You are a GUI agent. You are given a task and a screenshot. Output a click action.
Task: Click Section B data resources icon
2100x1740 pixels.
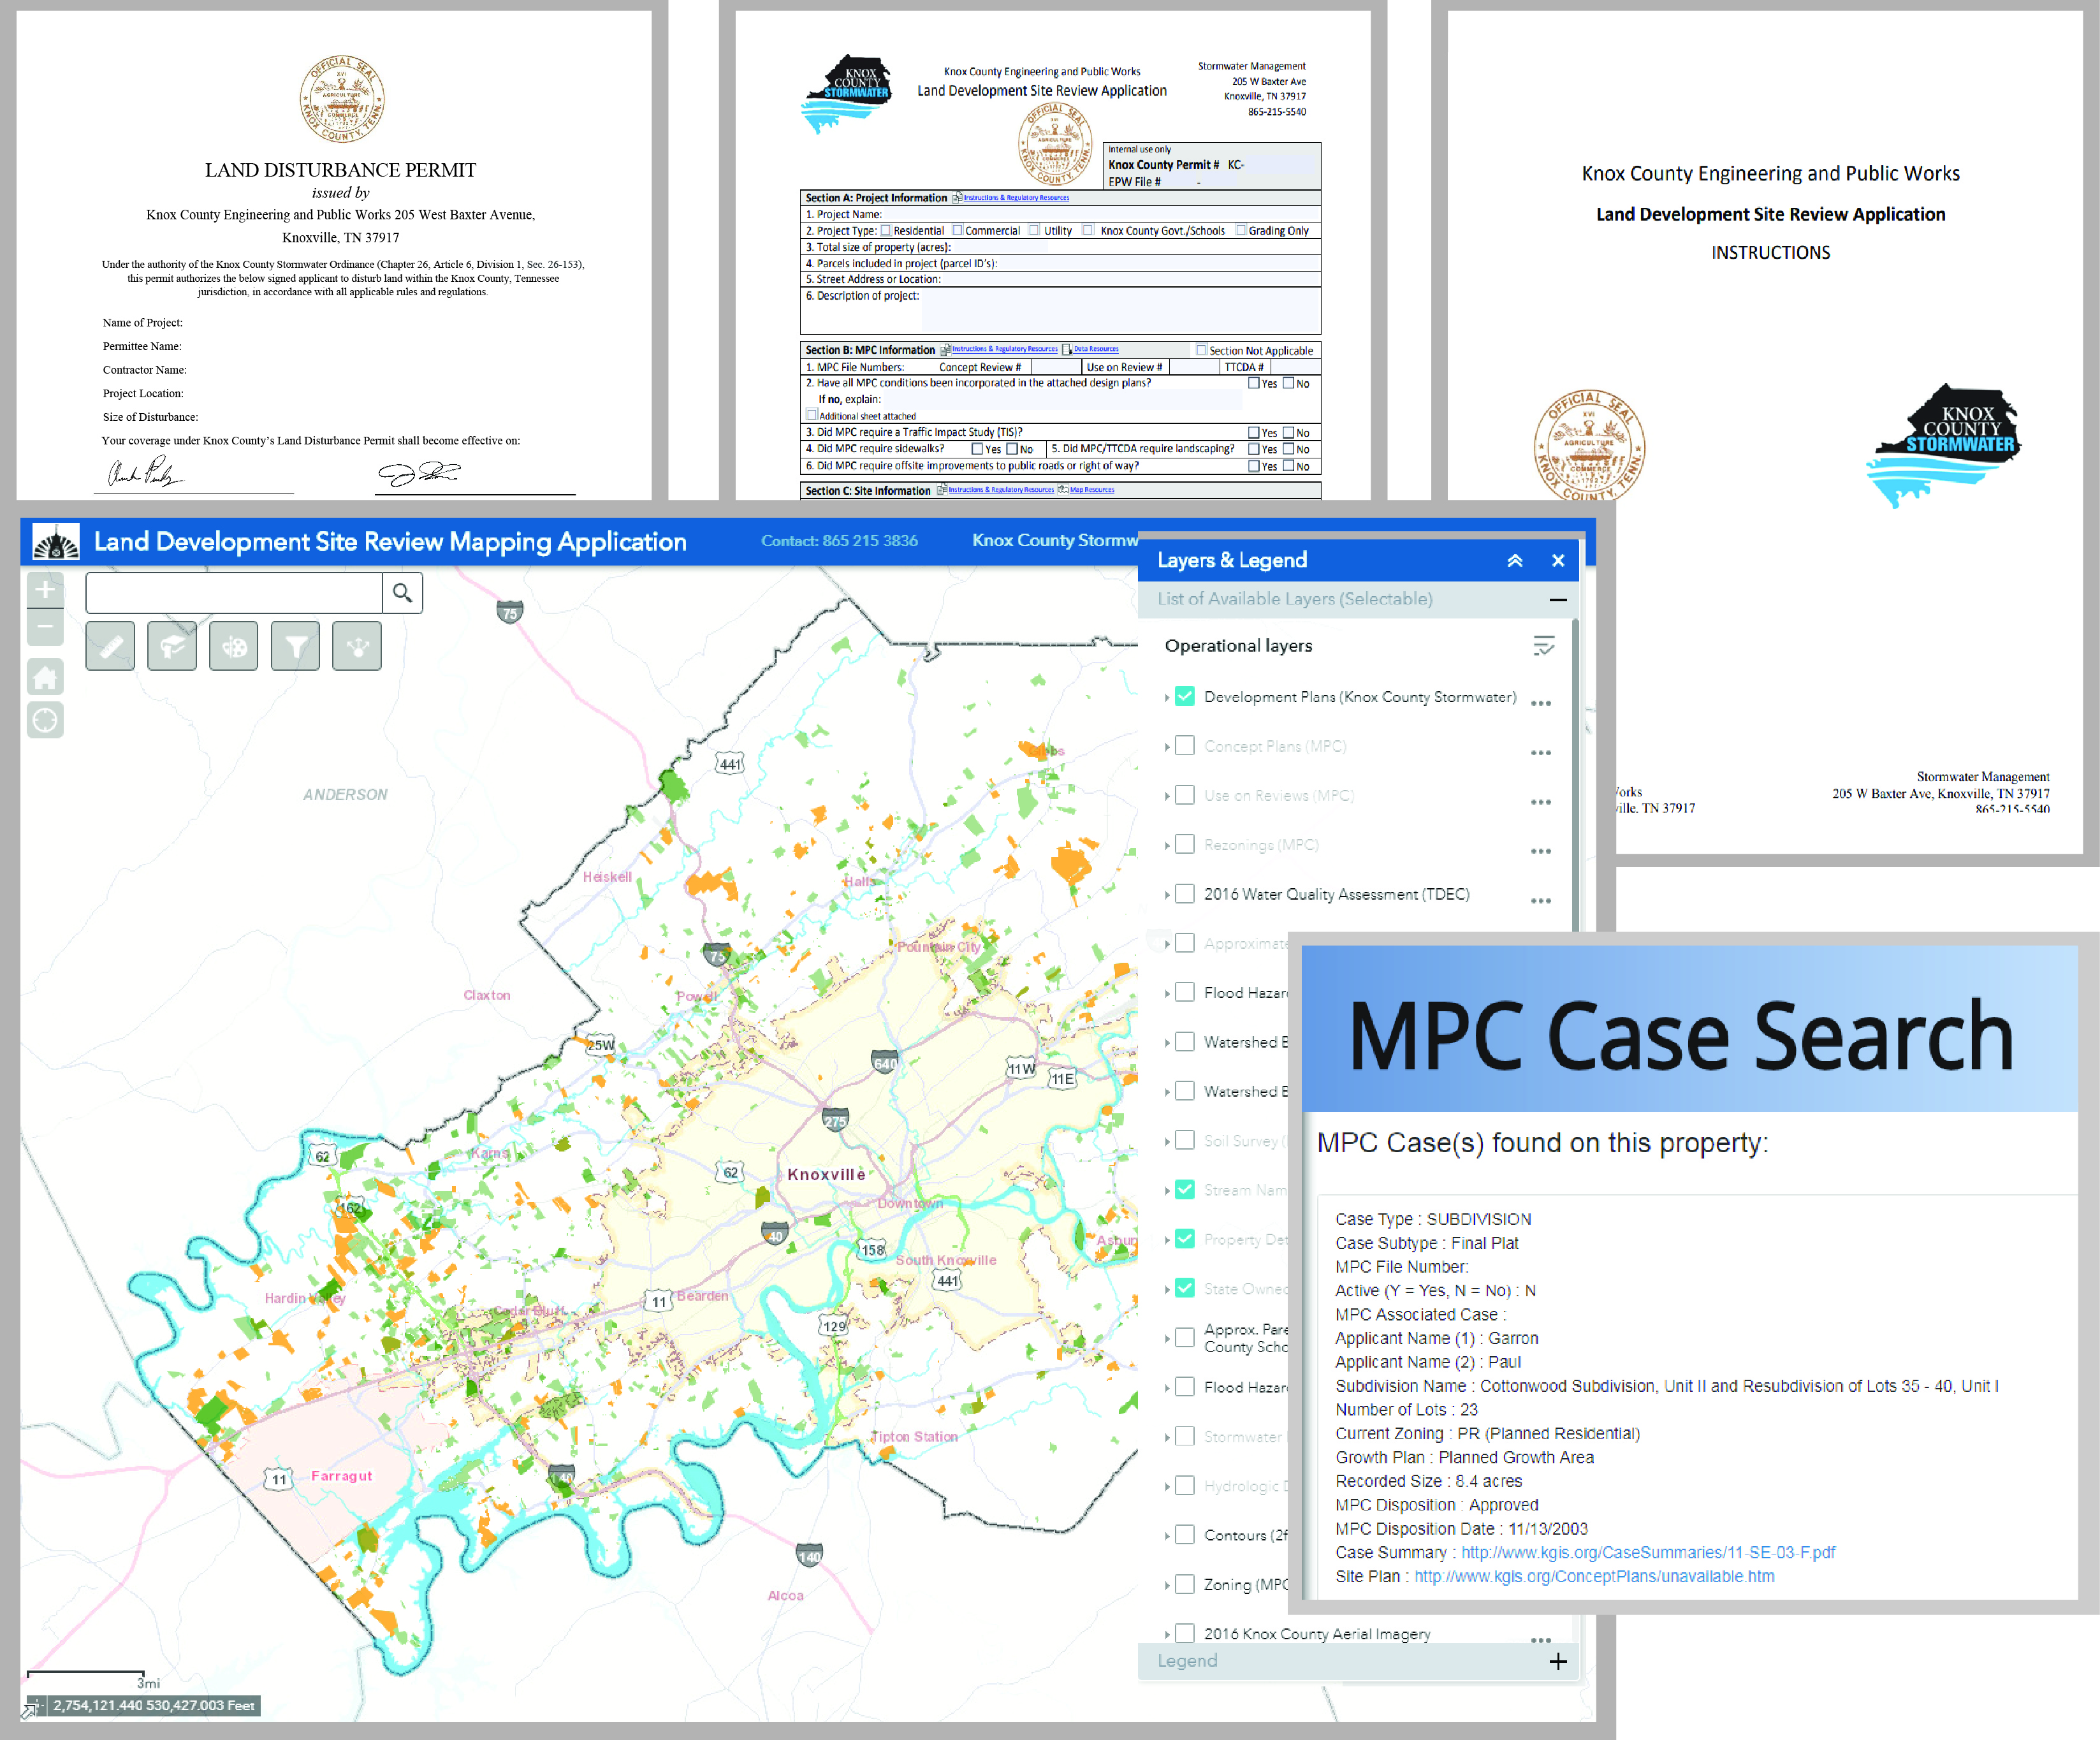[x=1067, y=349]
